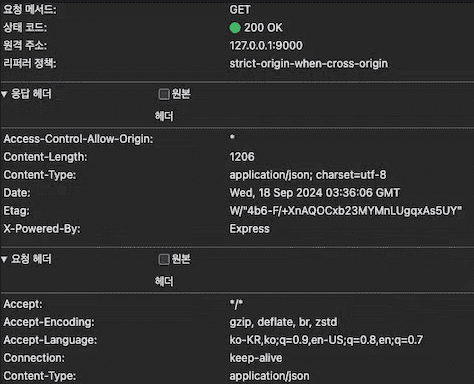Collapse the 요청 헤더 section triangle
Screen dimensions: 474x384
4,259
